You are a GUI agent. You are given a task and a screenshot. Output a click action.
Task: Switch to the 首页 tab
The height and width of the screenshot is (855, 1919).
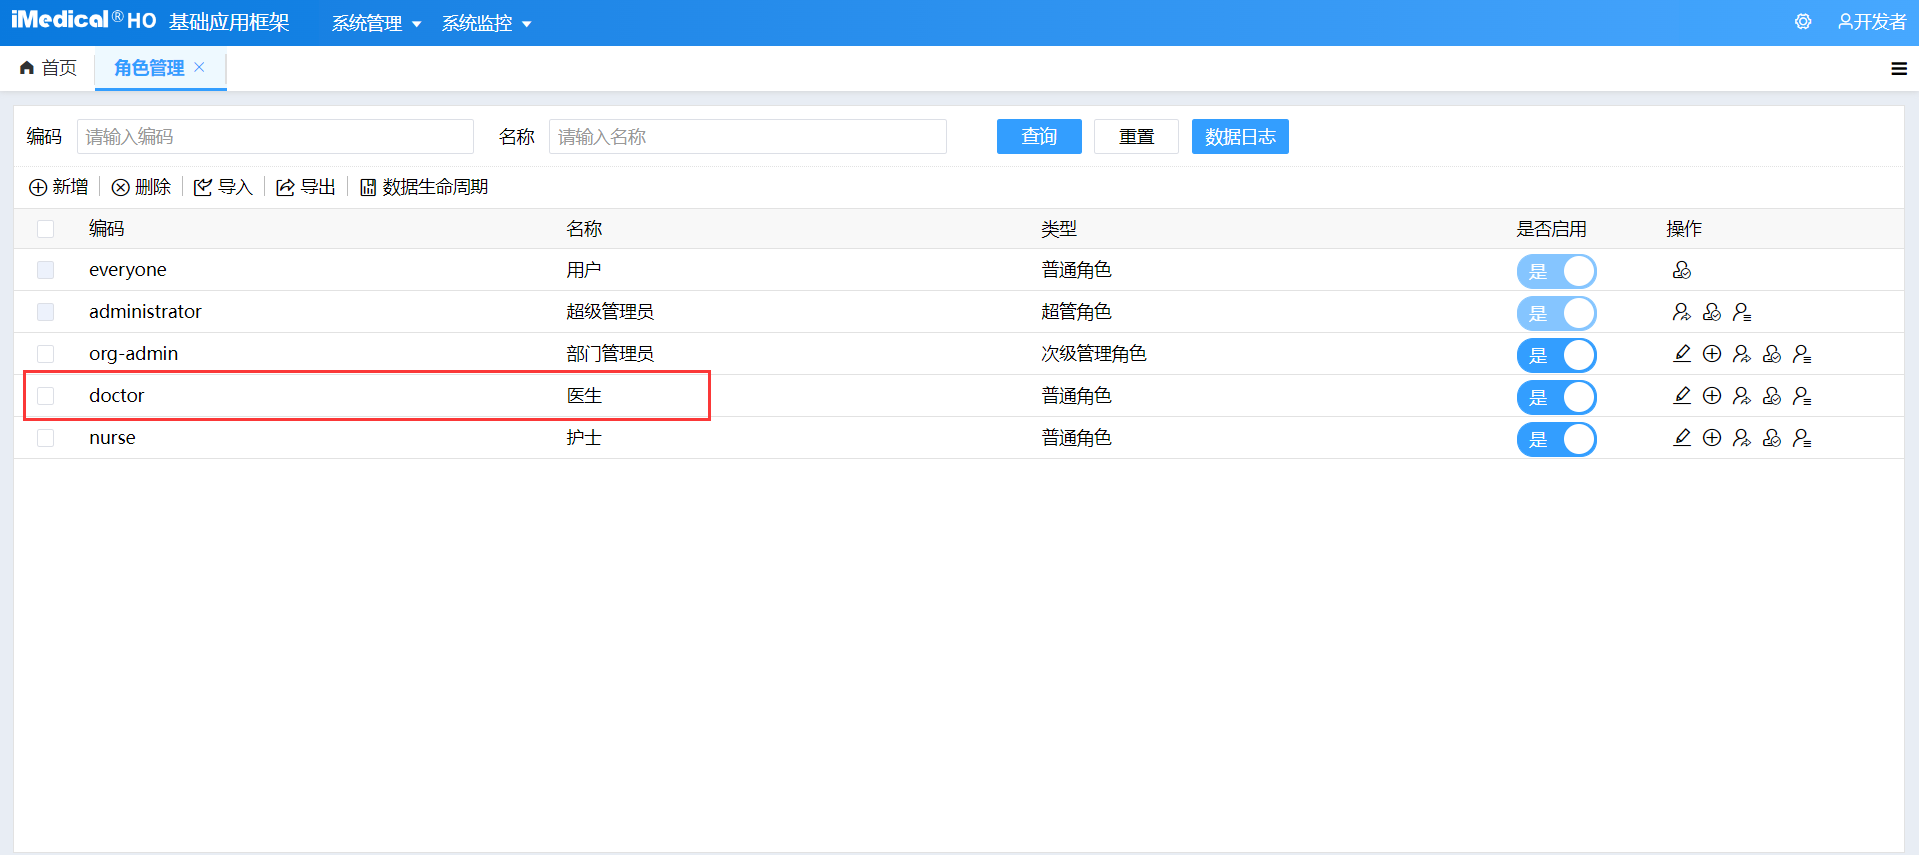click(x=49, y=68)
